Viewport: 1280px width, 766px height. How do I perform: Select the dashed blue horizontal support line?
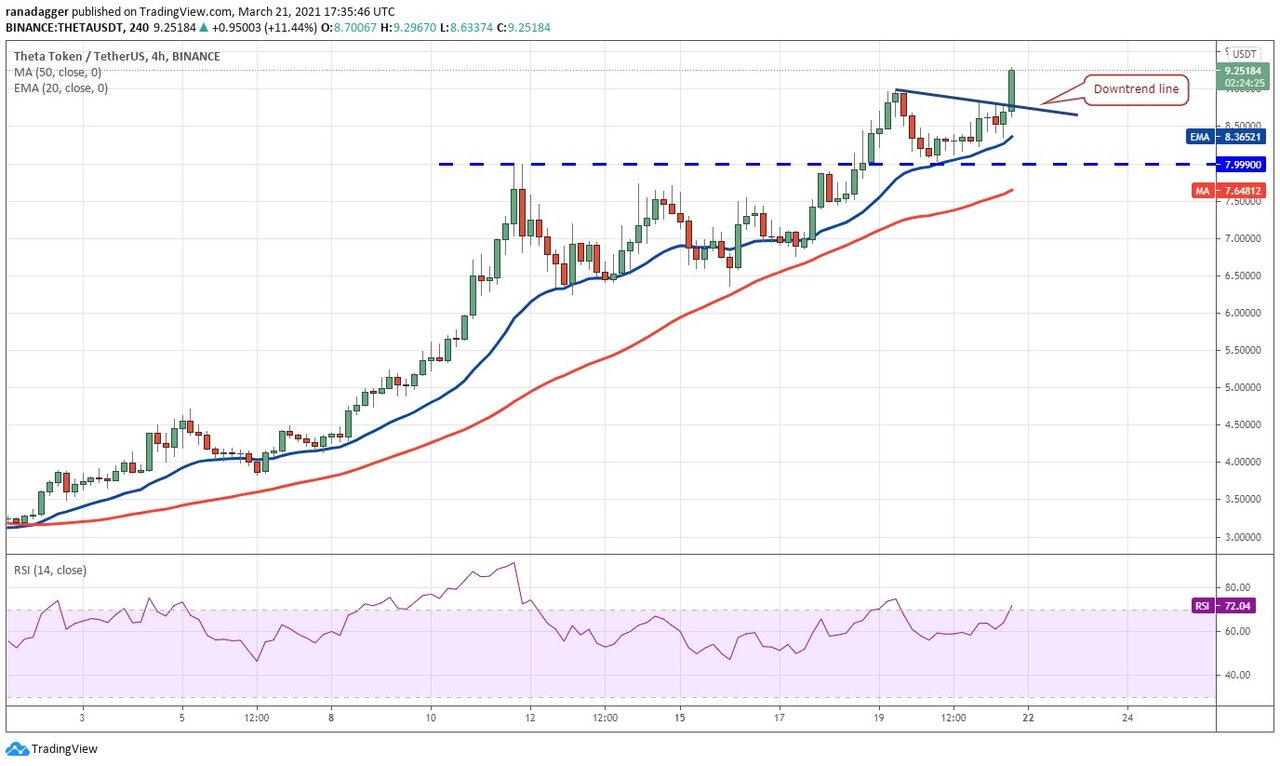tap(650, 164)
